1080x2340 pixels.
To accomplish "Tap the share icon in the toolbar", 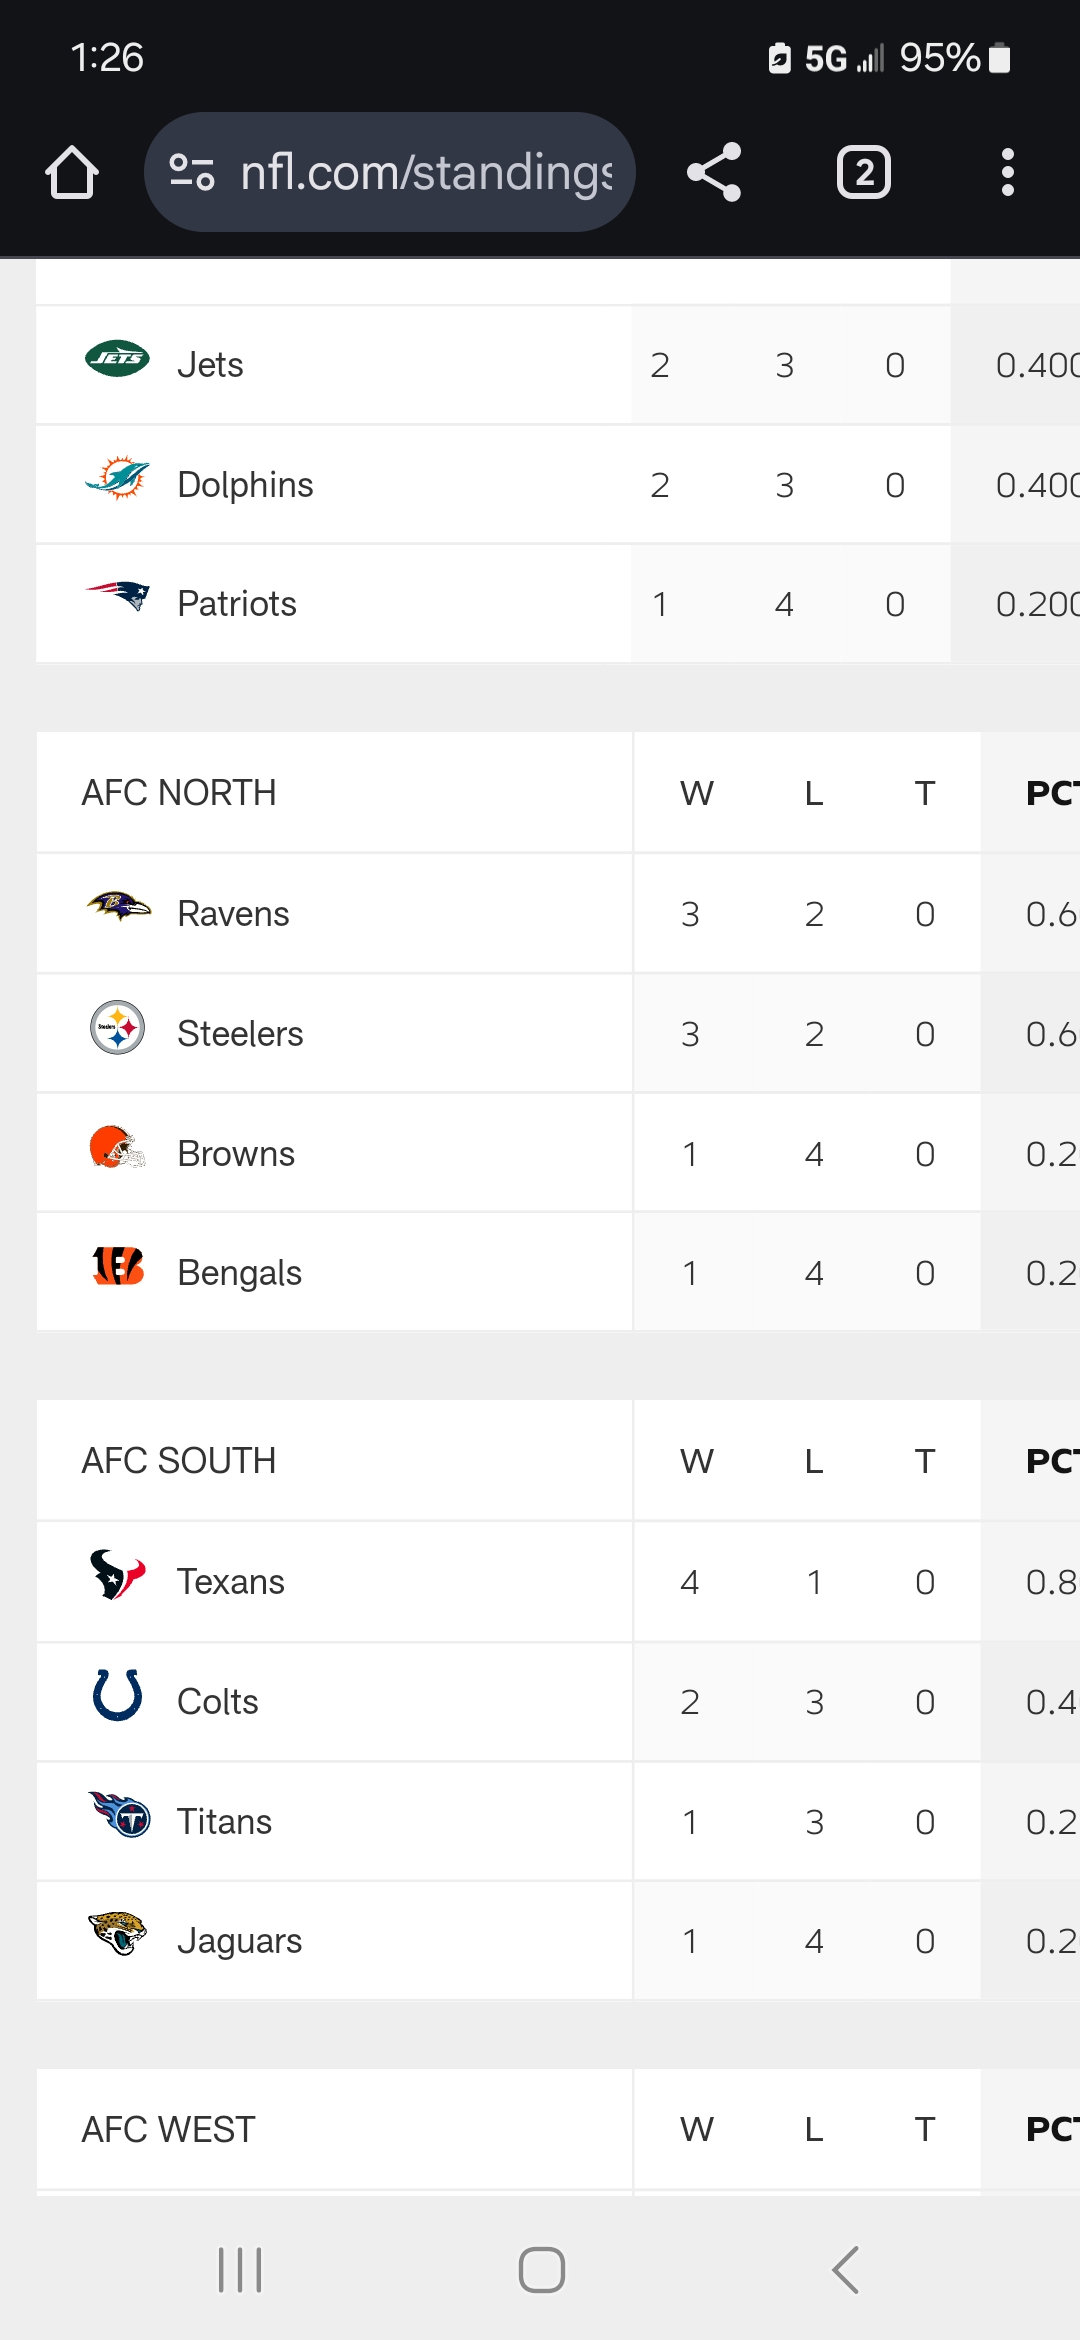I will tap(714, 172).
